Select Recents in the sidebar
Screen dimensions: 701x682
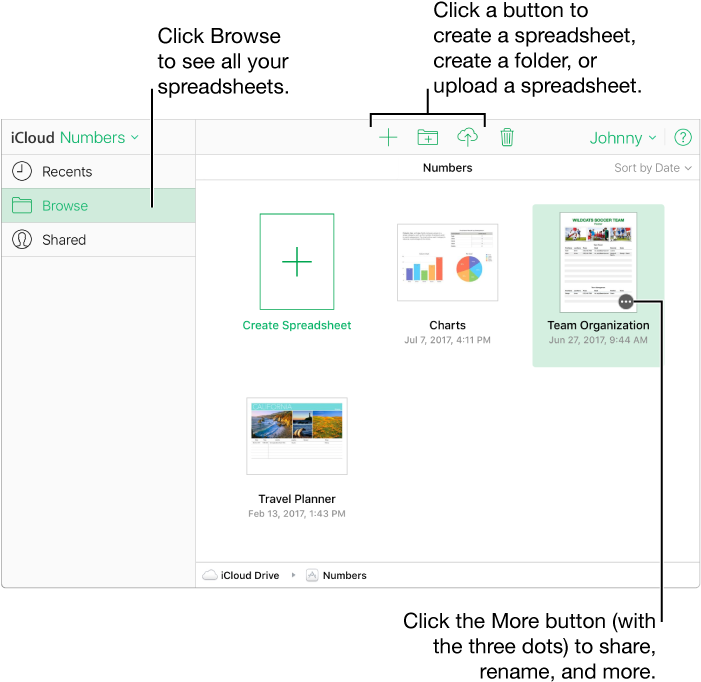(x=98, y=172)
